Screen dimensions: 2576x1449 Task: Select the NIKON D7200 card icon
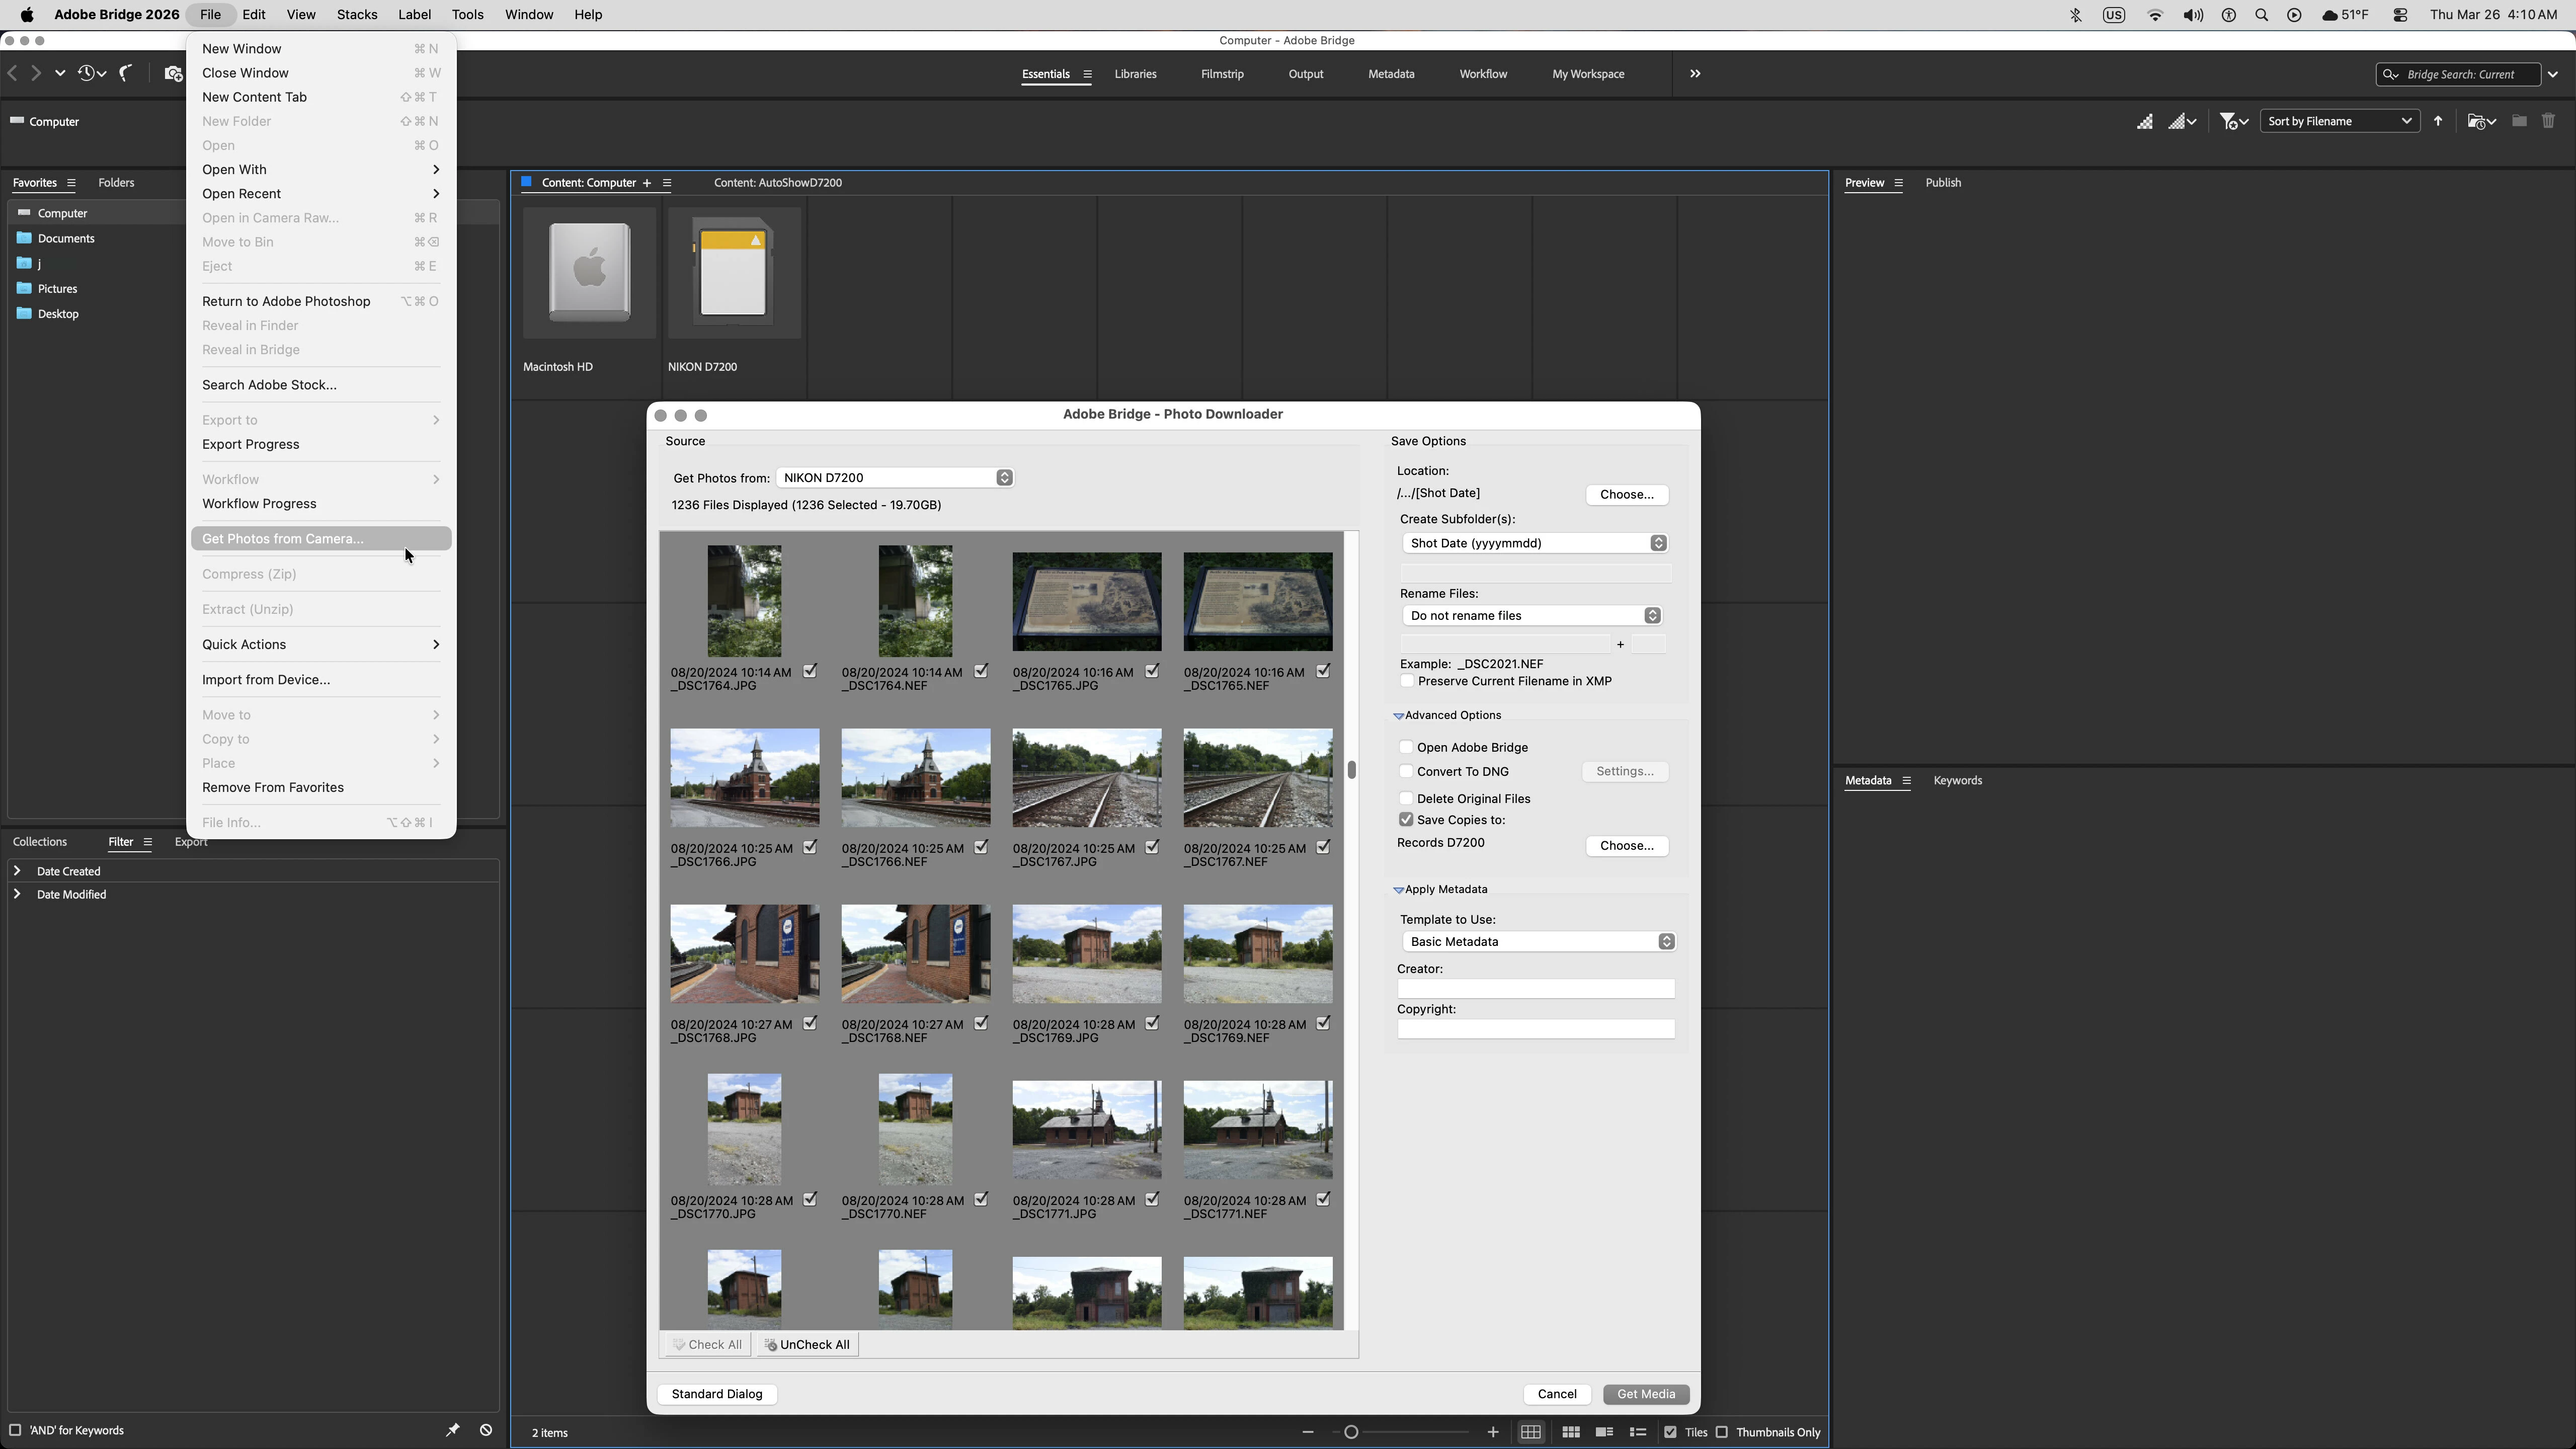pyautogui.click(x=734, y=273)
